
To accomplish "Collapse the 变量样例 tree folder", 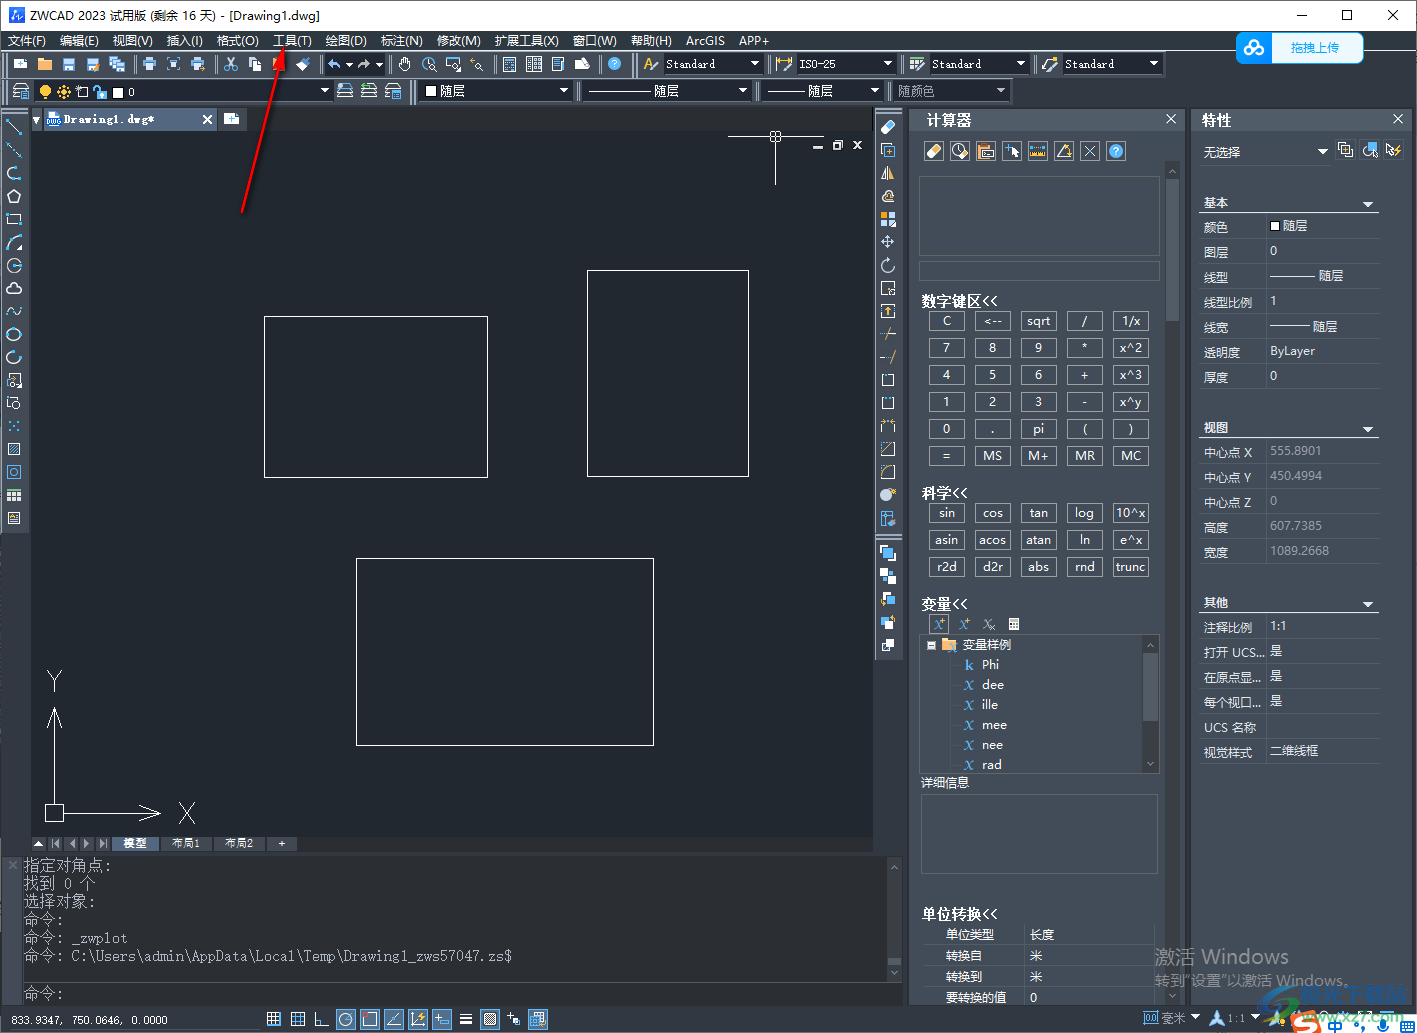I will (x=931, y=646).
